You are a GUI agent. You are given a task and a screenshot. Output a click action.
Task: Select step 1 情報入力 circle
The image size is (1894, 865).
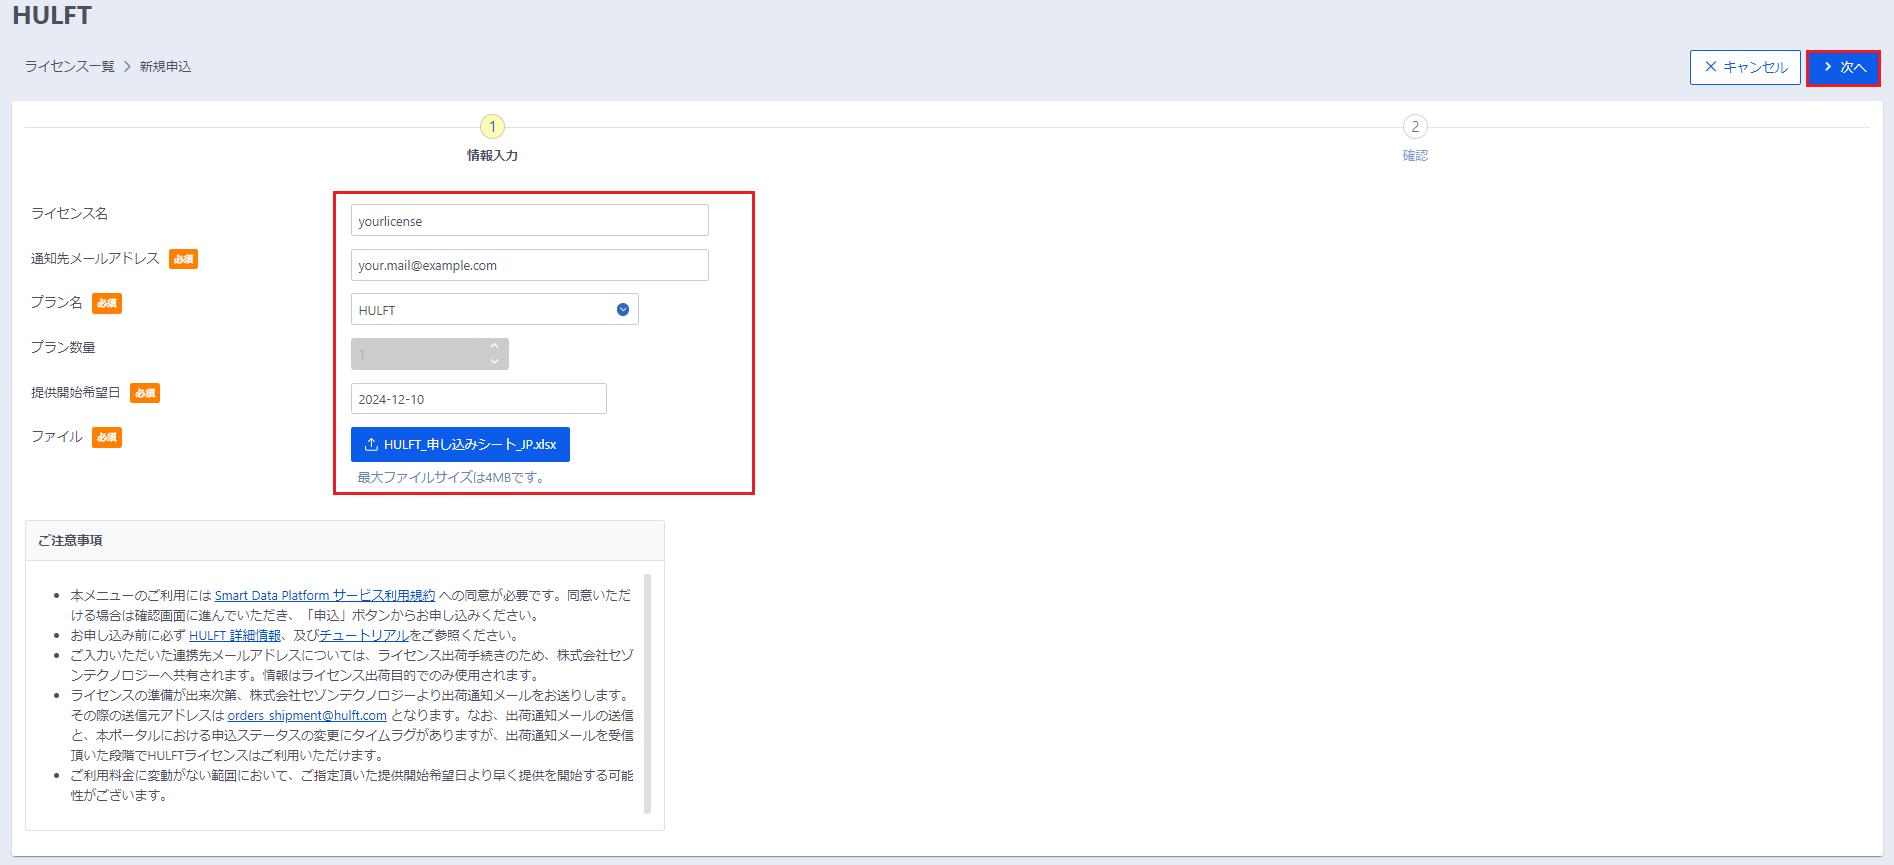tap(492, 127)
